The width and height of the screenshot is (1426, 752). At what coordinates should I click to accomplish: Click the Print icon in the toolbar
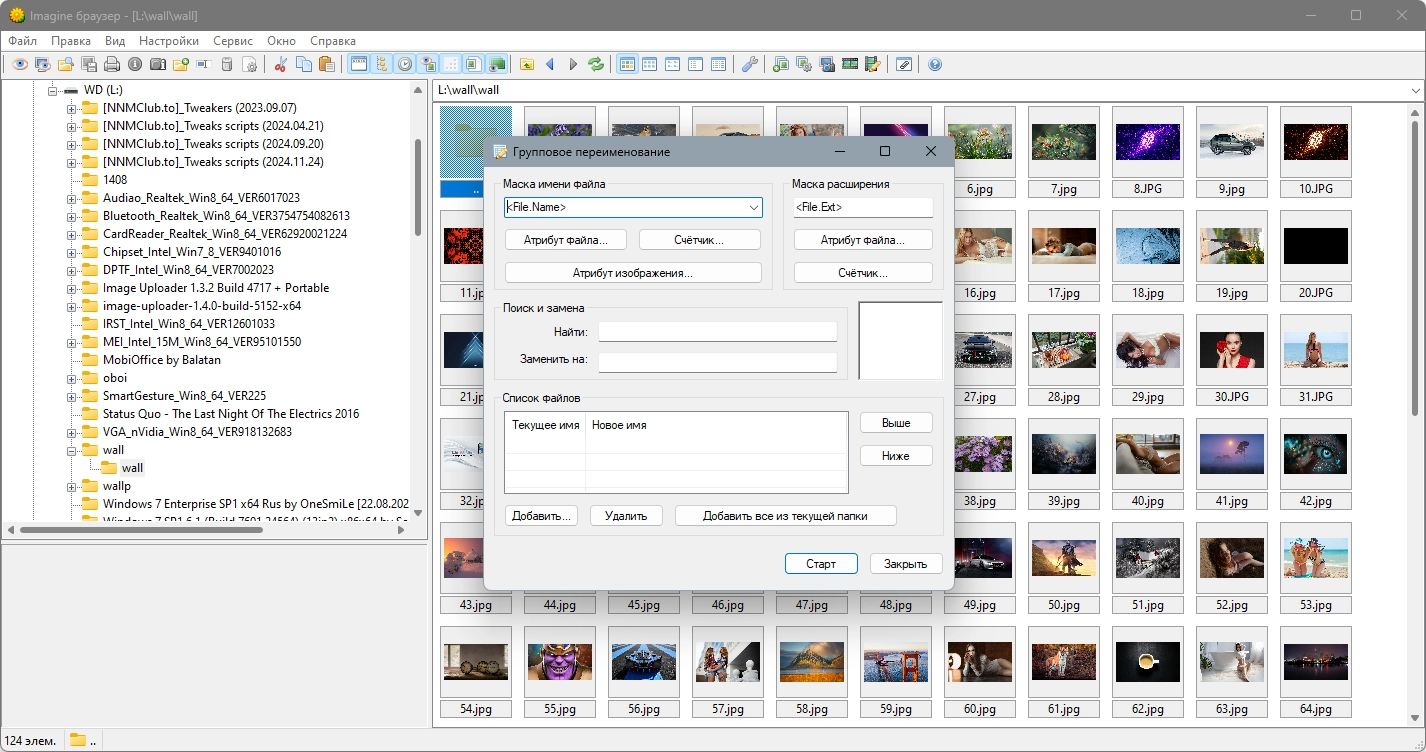112,64
